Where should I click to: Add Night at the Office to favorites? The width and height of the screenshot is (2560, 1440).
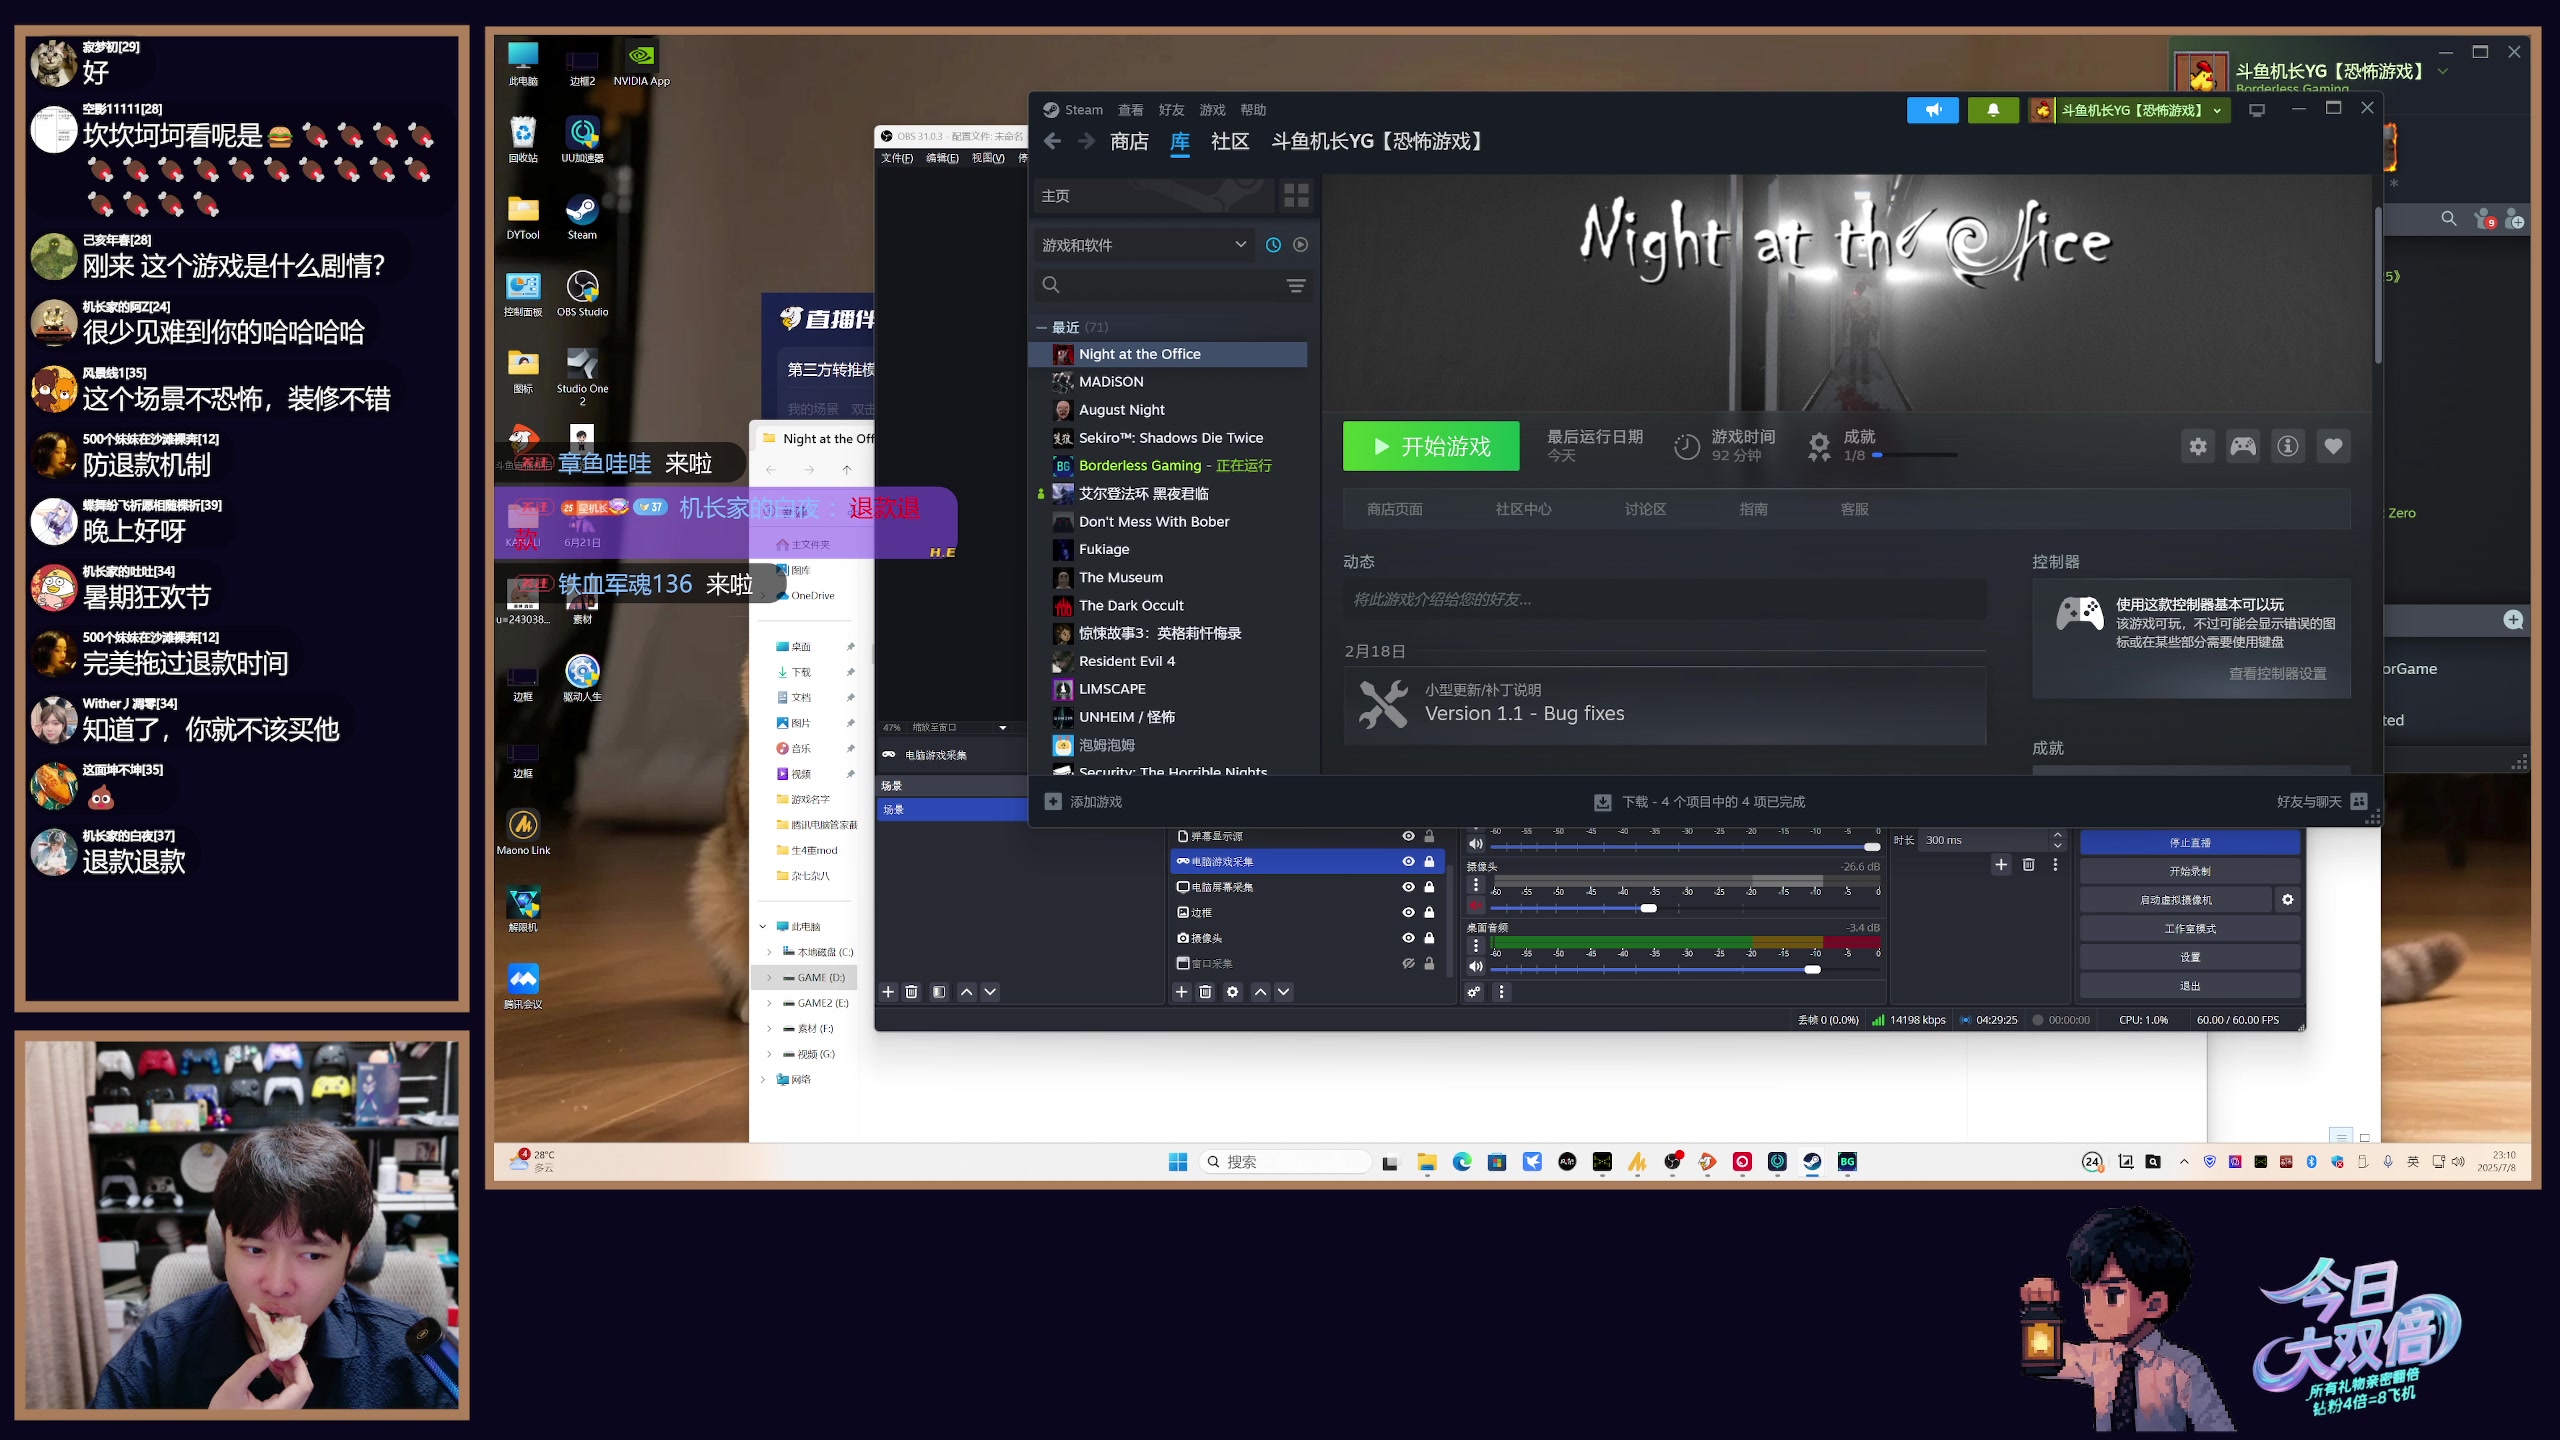[2333, 447]
